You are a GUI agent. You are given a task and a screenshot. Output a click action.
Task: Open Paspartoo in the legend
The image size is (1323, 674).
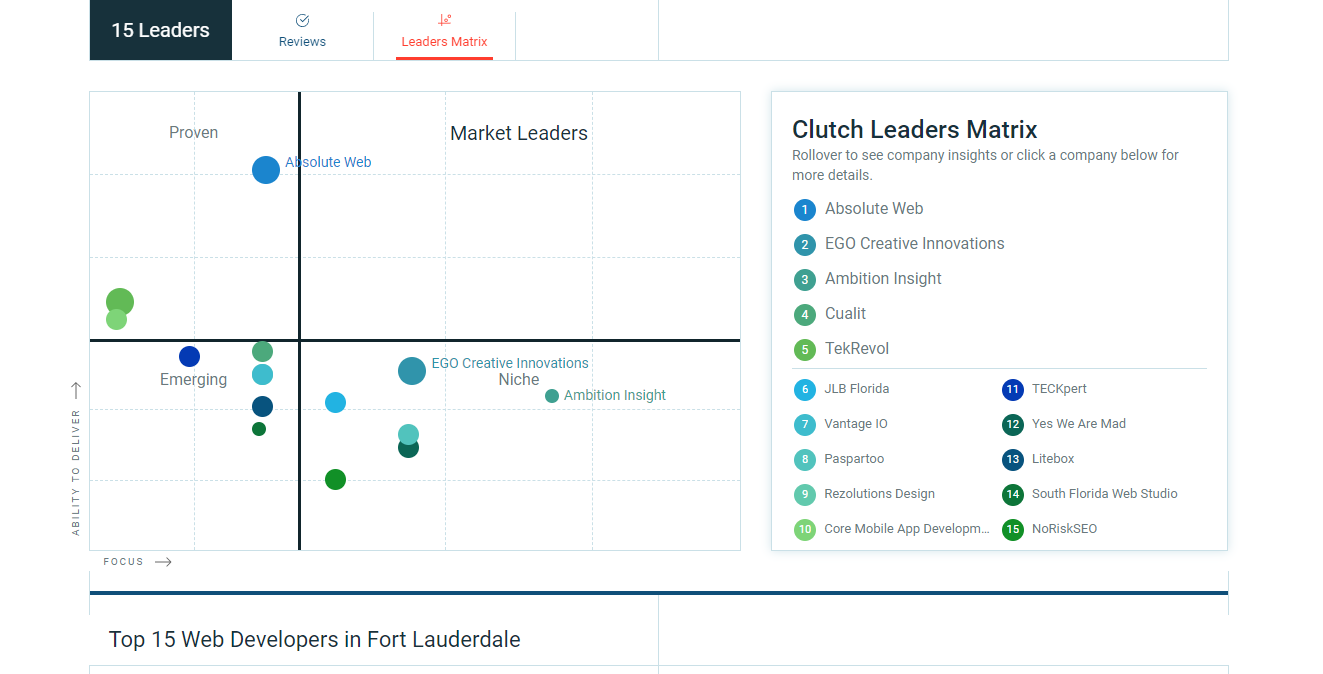(854, 459)
